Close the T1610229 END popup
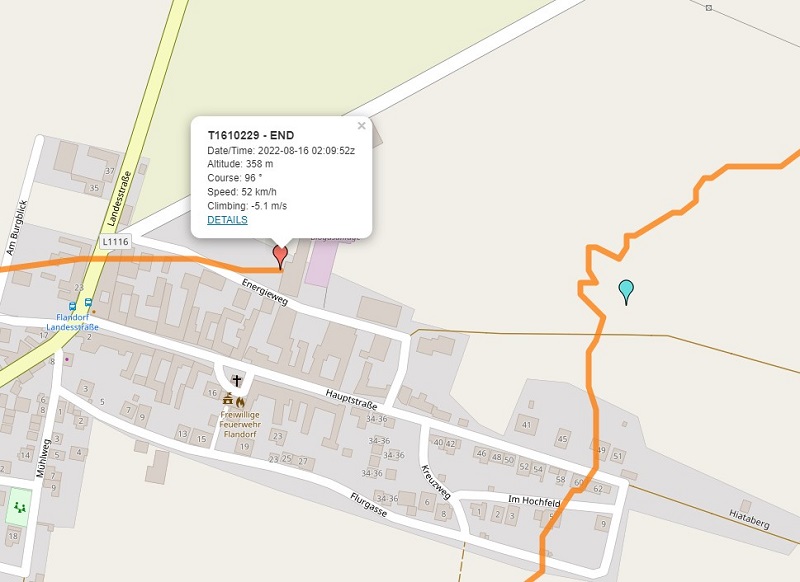 coord(361,125)
